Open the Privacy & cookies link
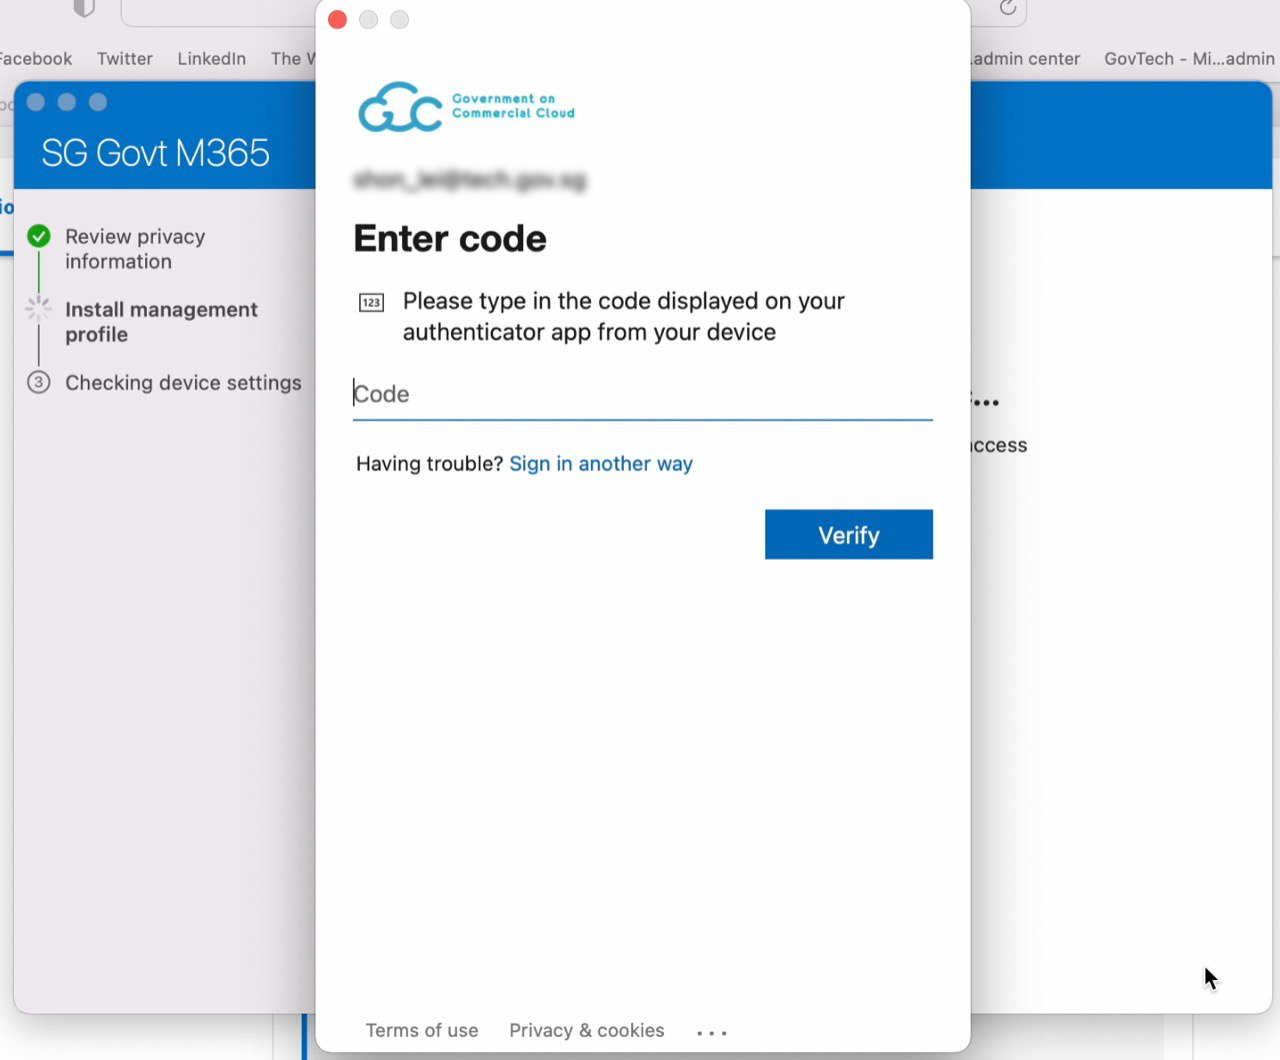 (586, 1030)
